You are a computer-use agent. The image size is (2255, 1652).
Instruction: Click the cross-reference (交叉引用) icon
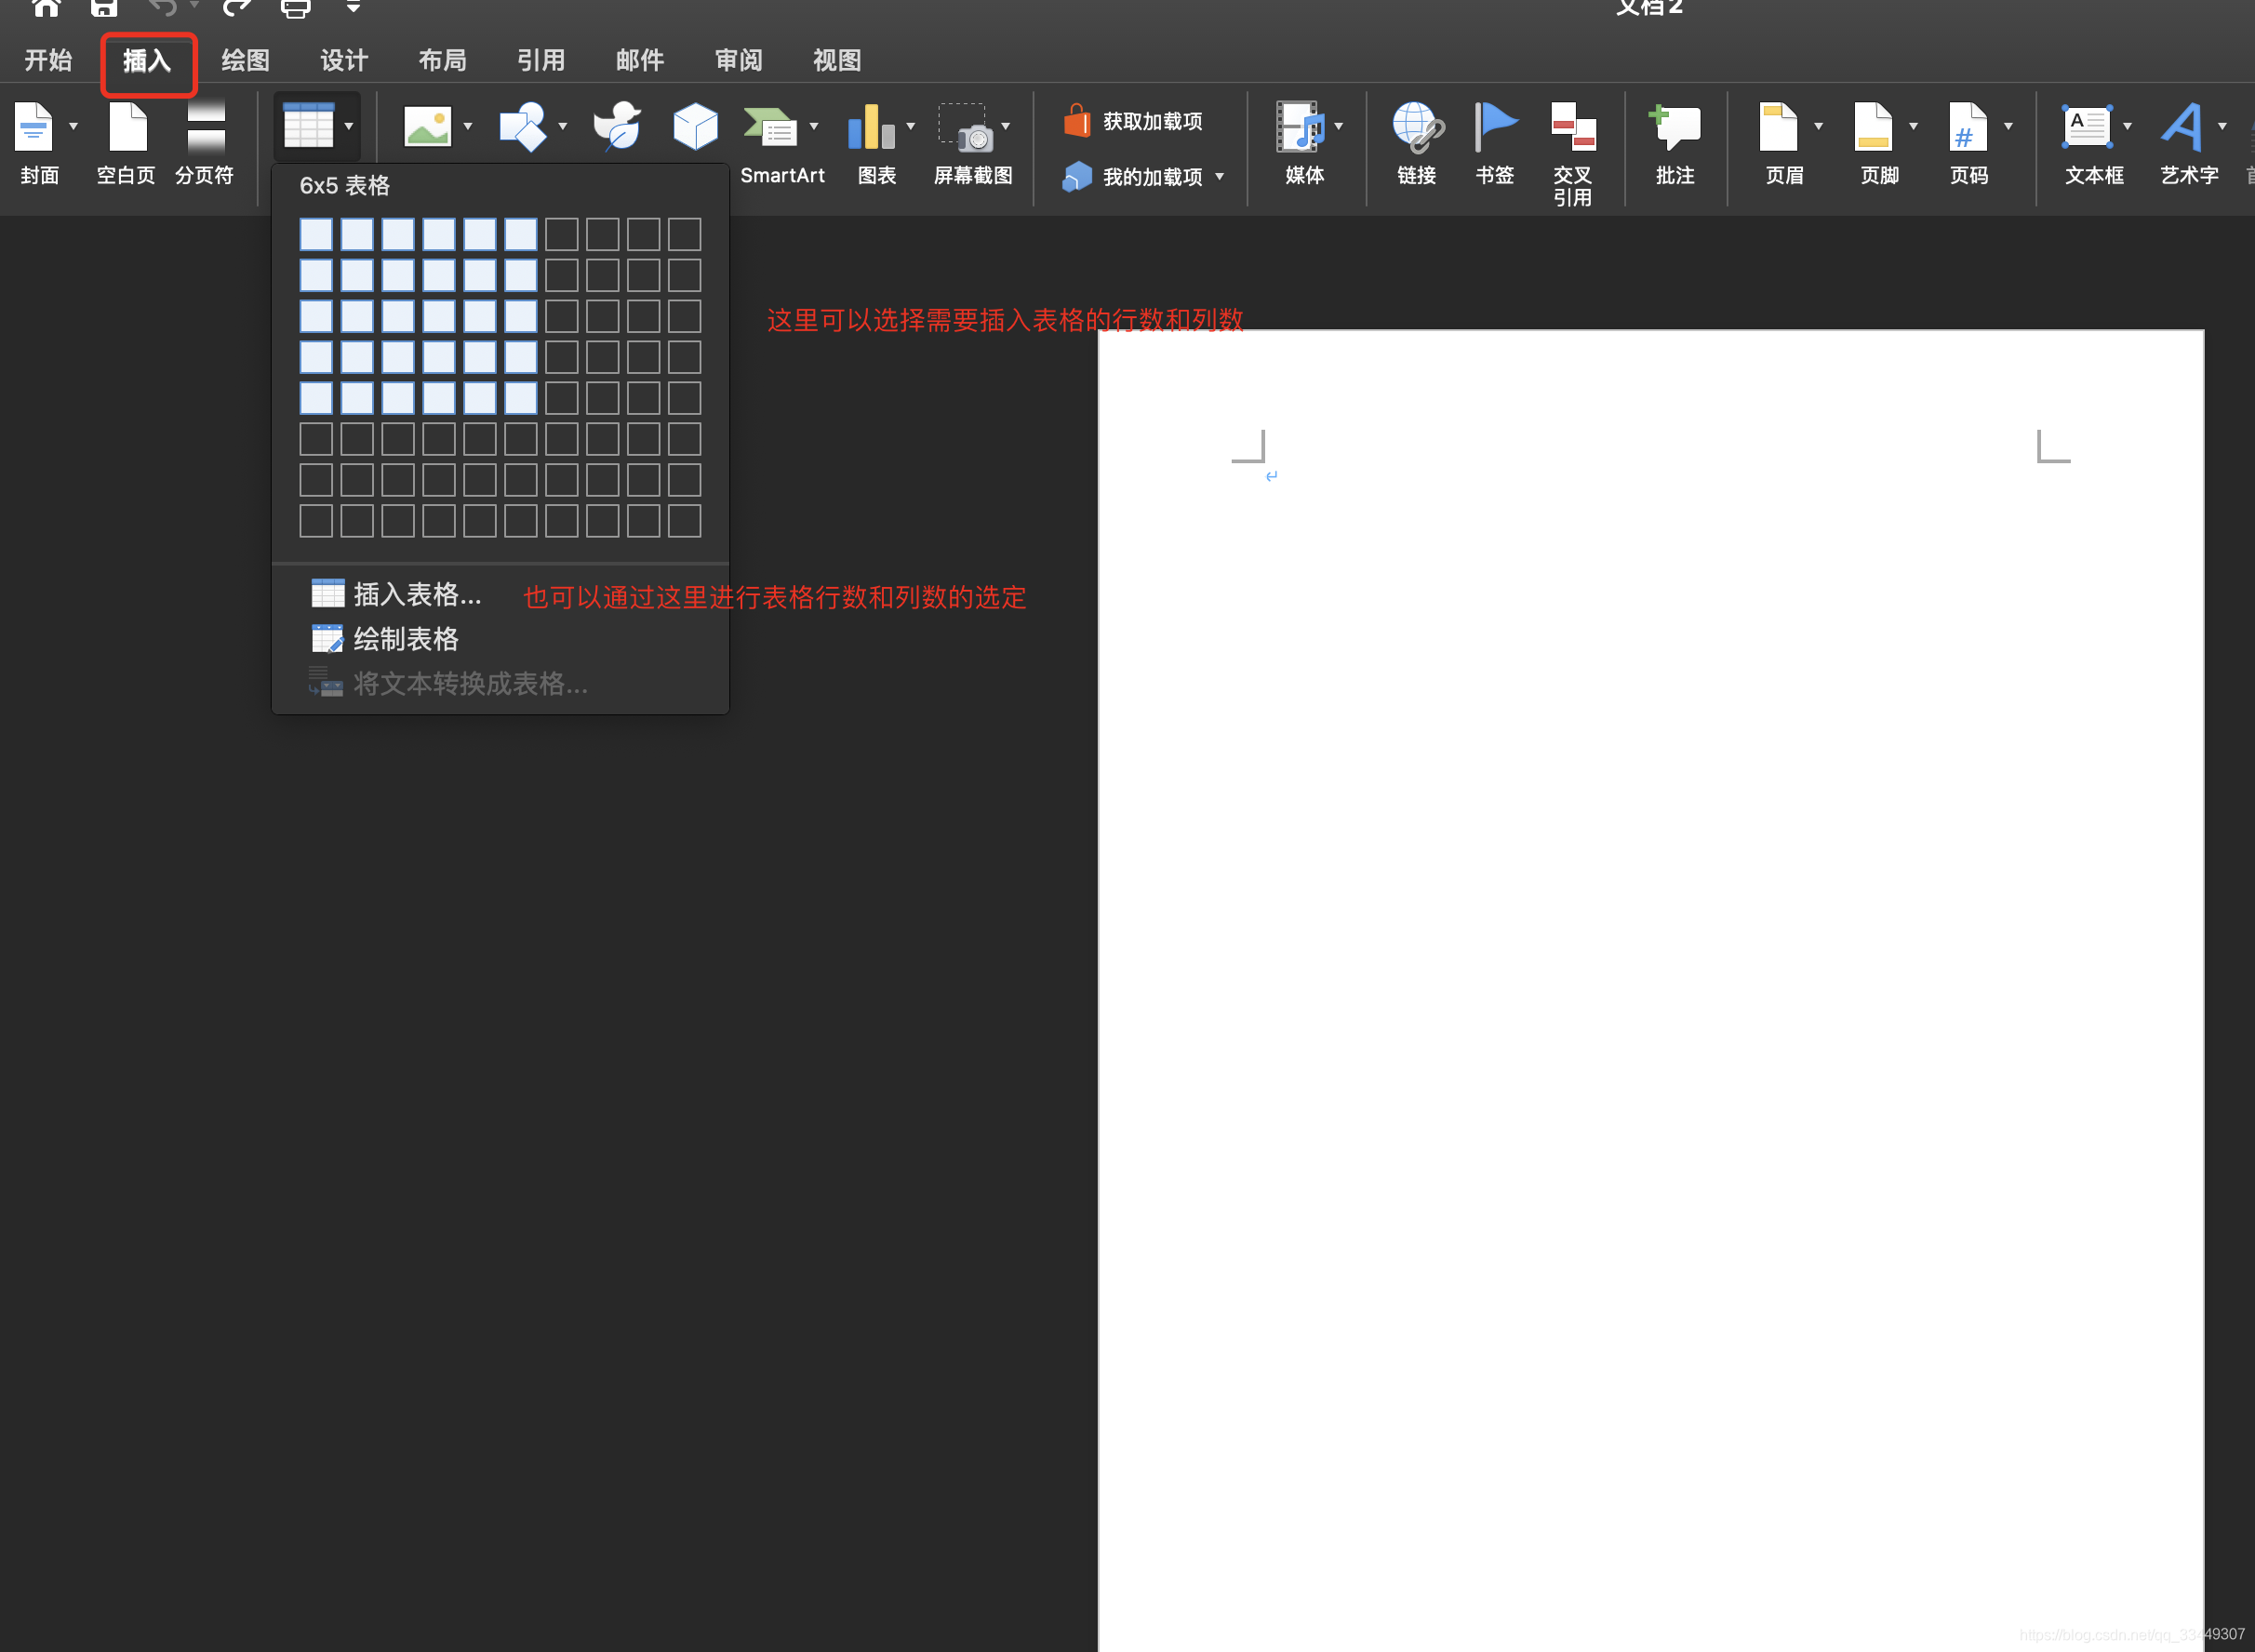[x=1573, y=127]
